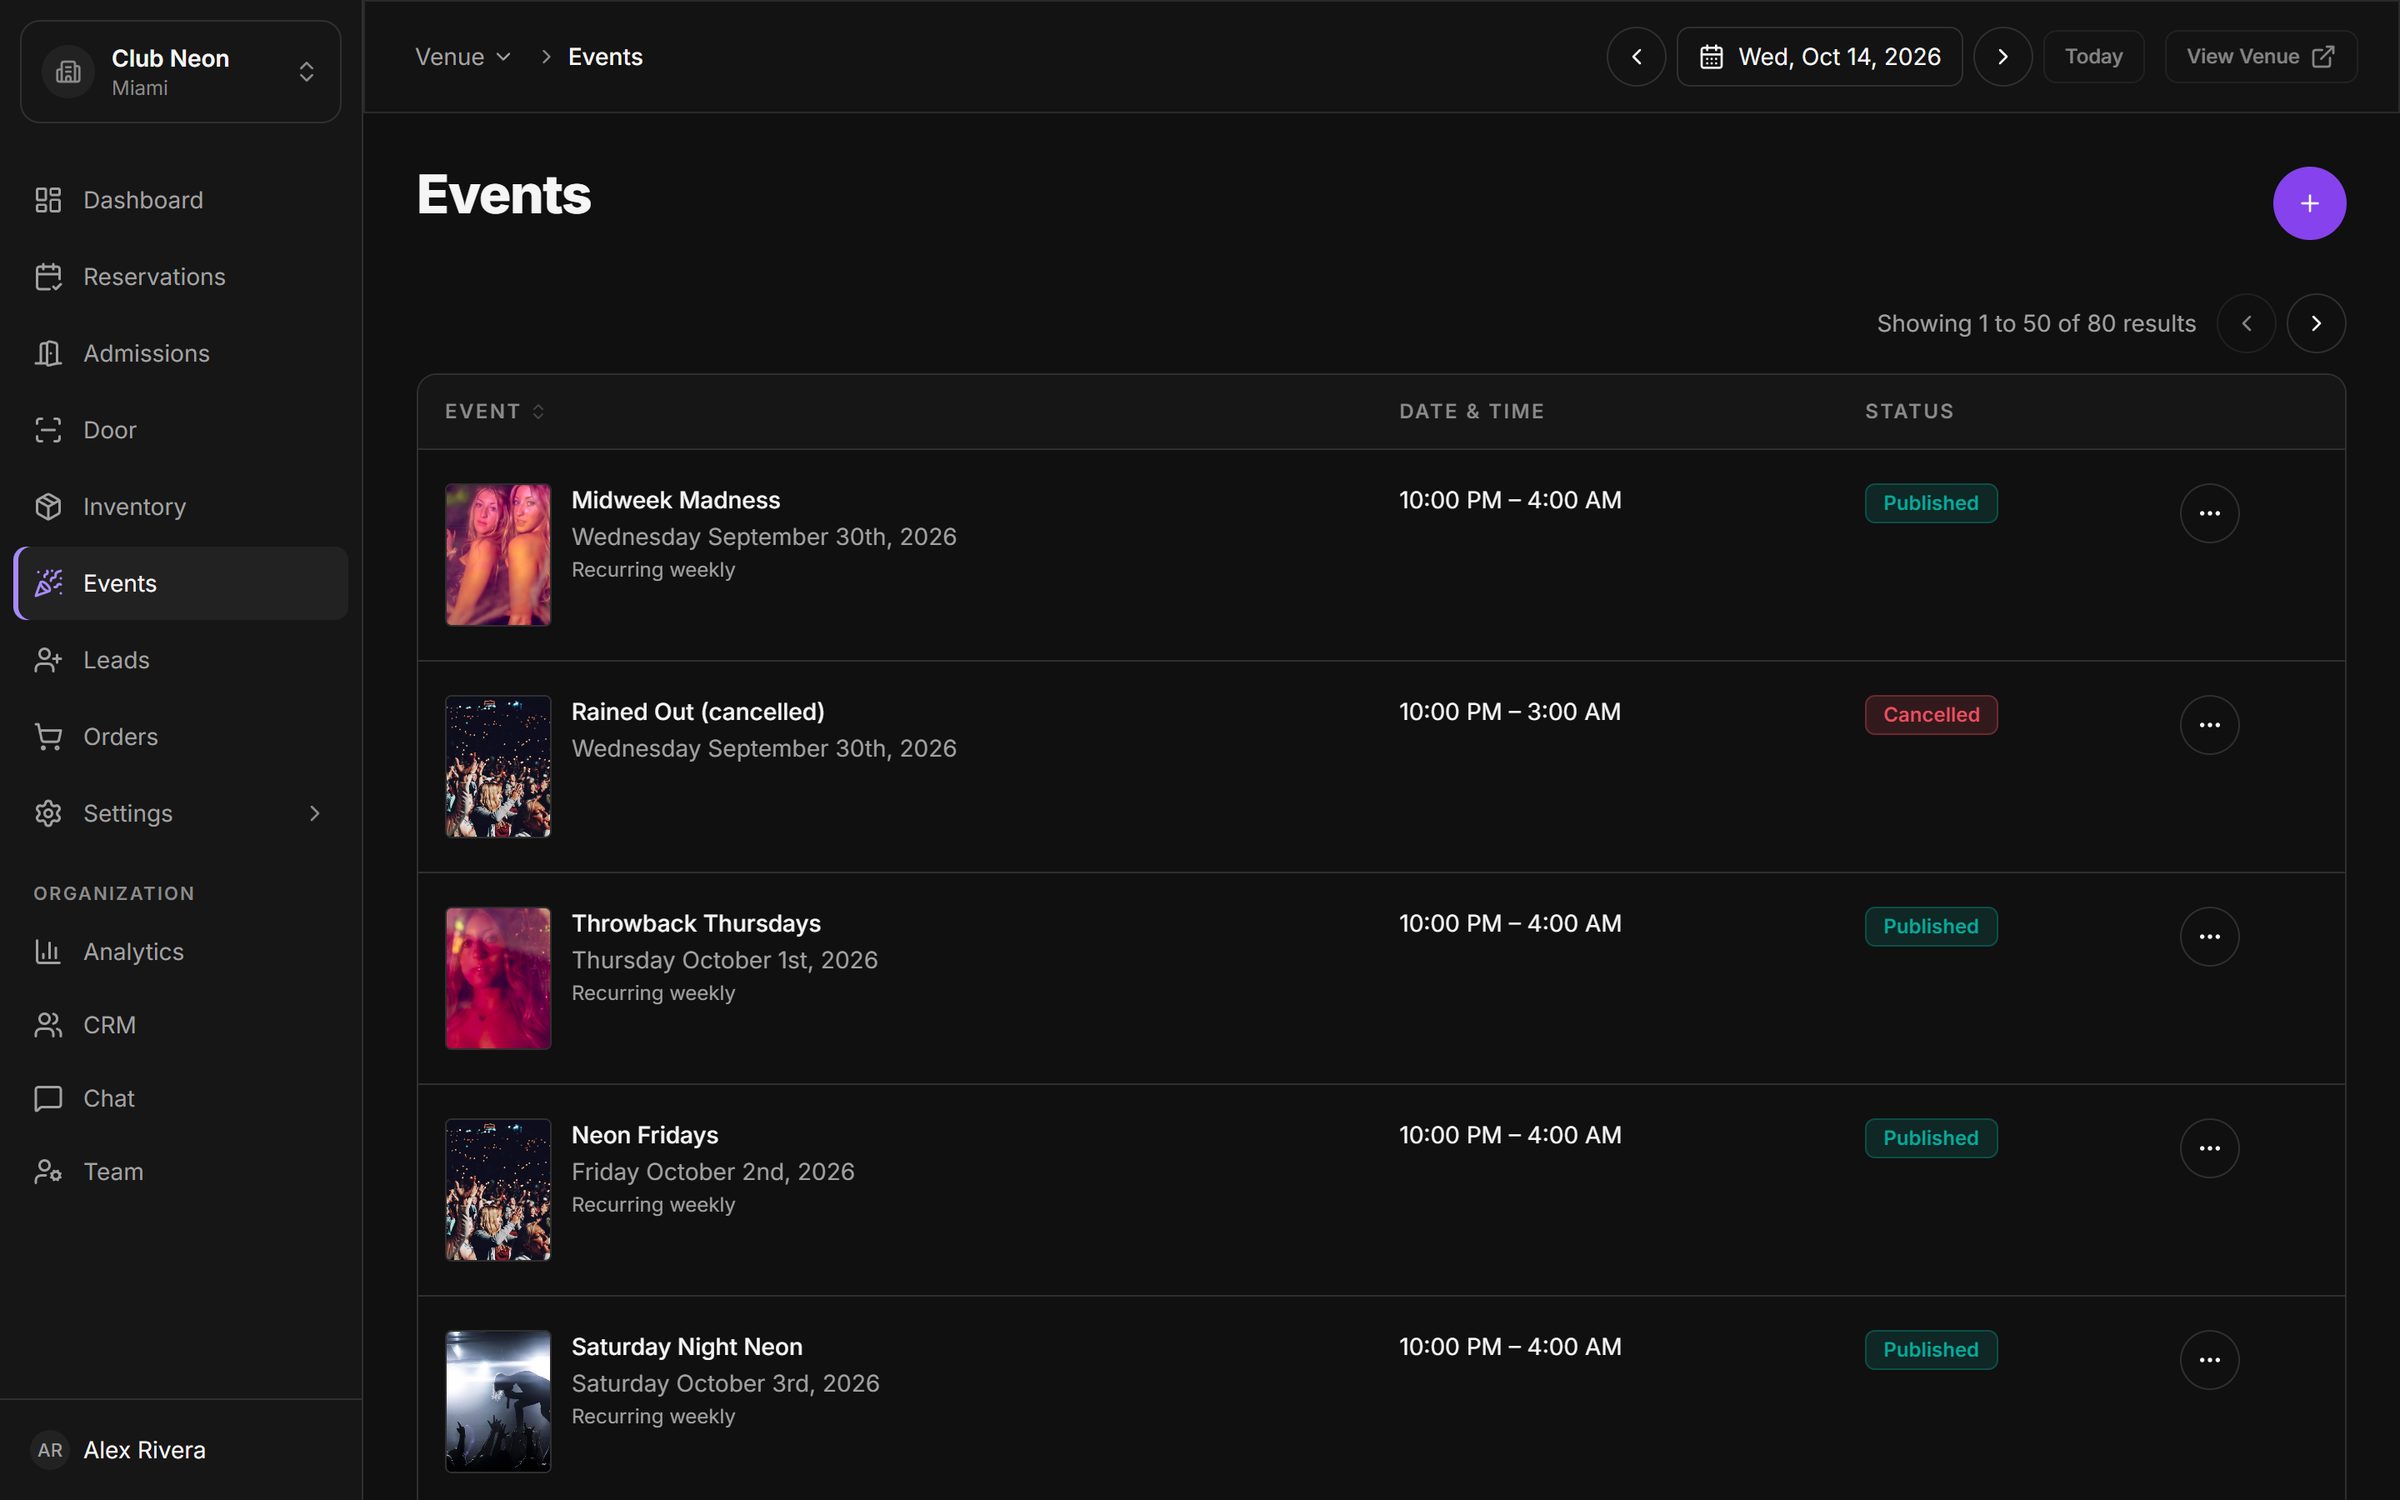This screenshot has width=2400, height=1500.
Task: Open Team management
Action: tap(180, 1171)
